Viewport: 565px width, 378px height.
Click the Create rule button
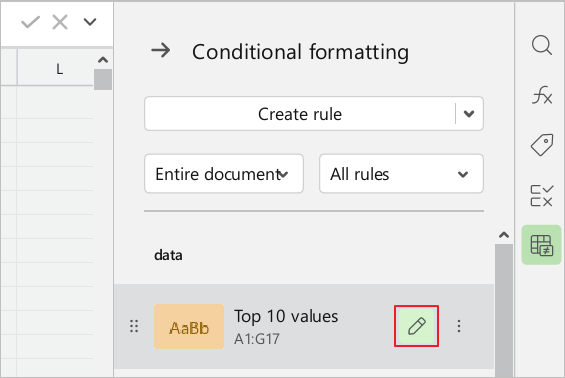(300, 114)
